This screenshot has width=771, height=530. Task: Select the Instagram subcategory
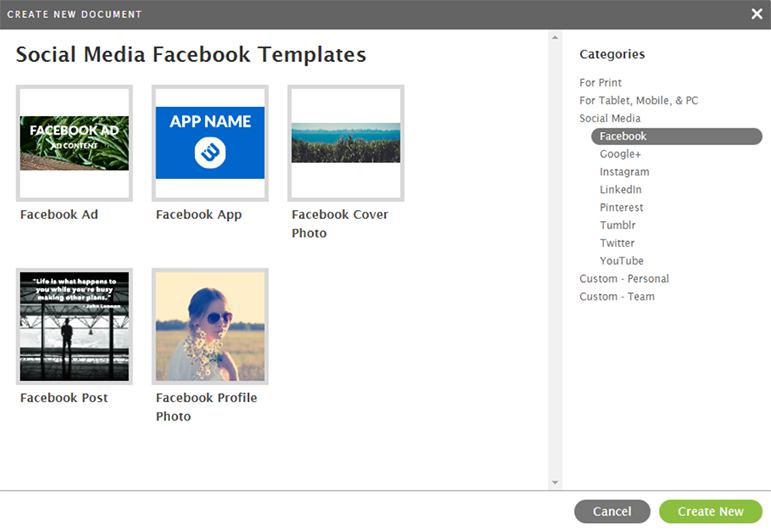(x=624, y=172)
